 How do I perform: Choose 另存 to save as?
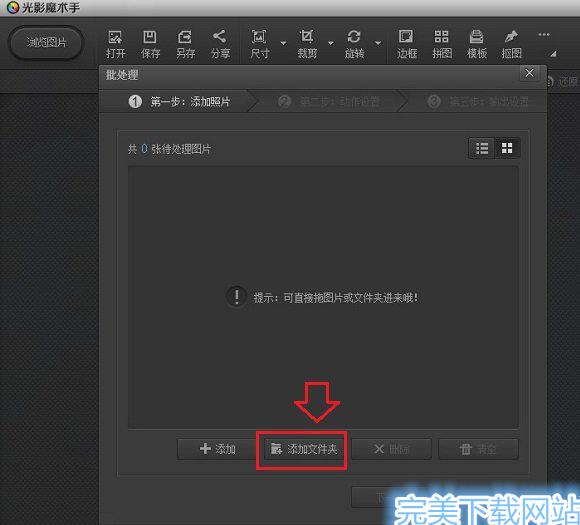coord(185,44)
